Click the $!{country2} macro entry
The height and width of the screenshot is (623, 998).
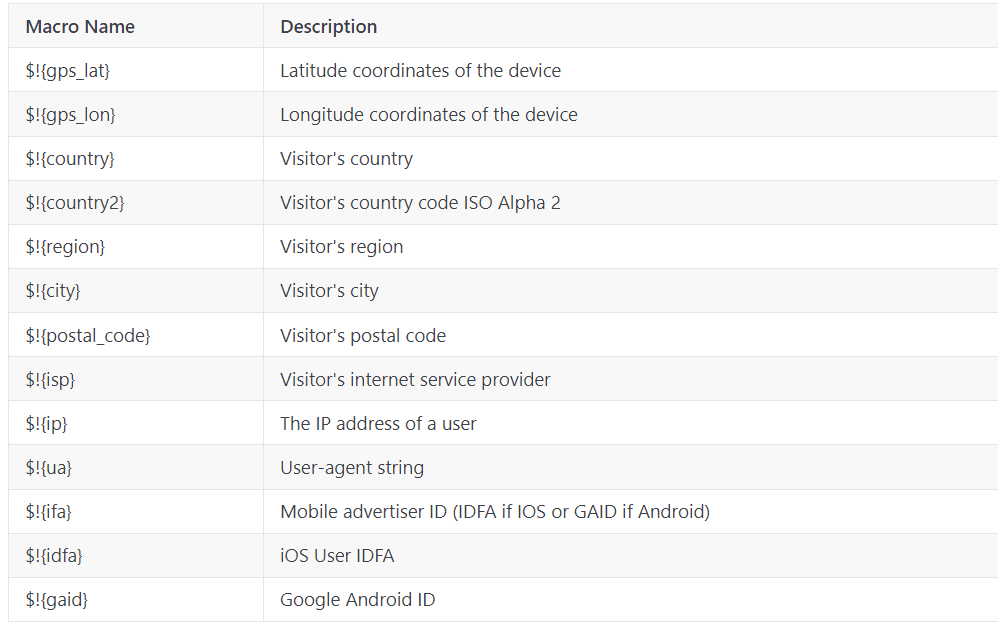coord(74,203)
